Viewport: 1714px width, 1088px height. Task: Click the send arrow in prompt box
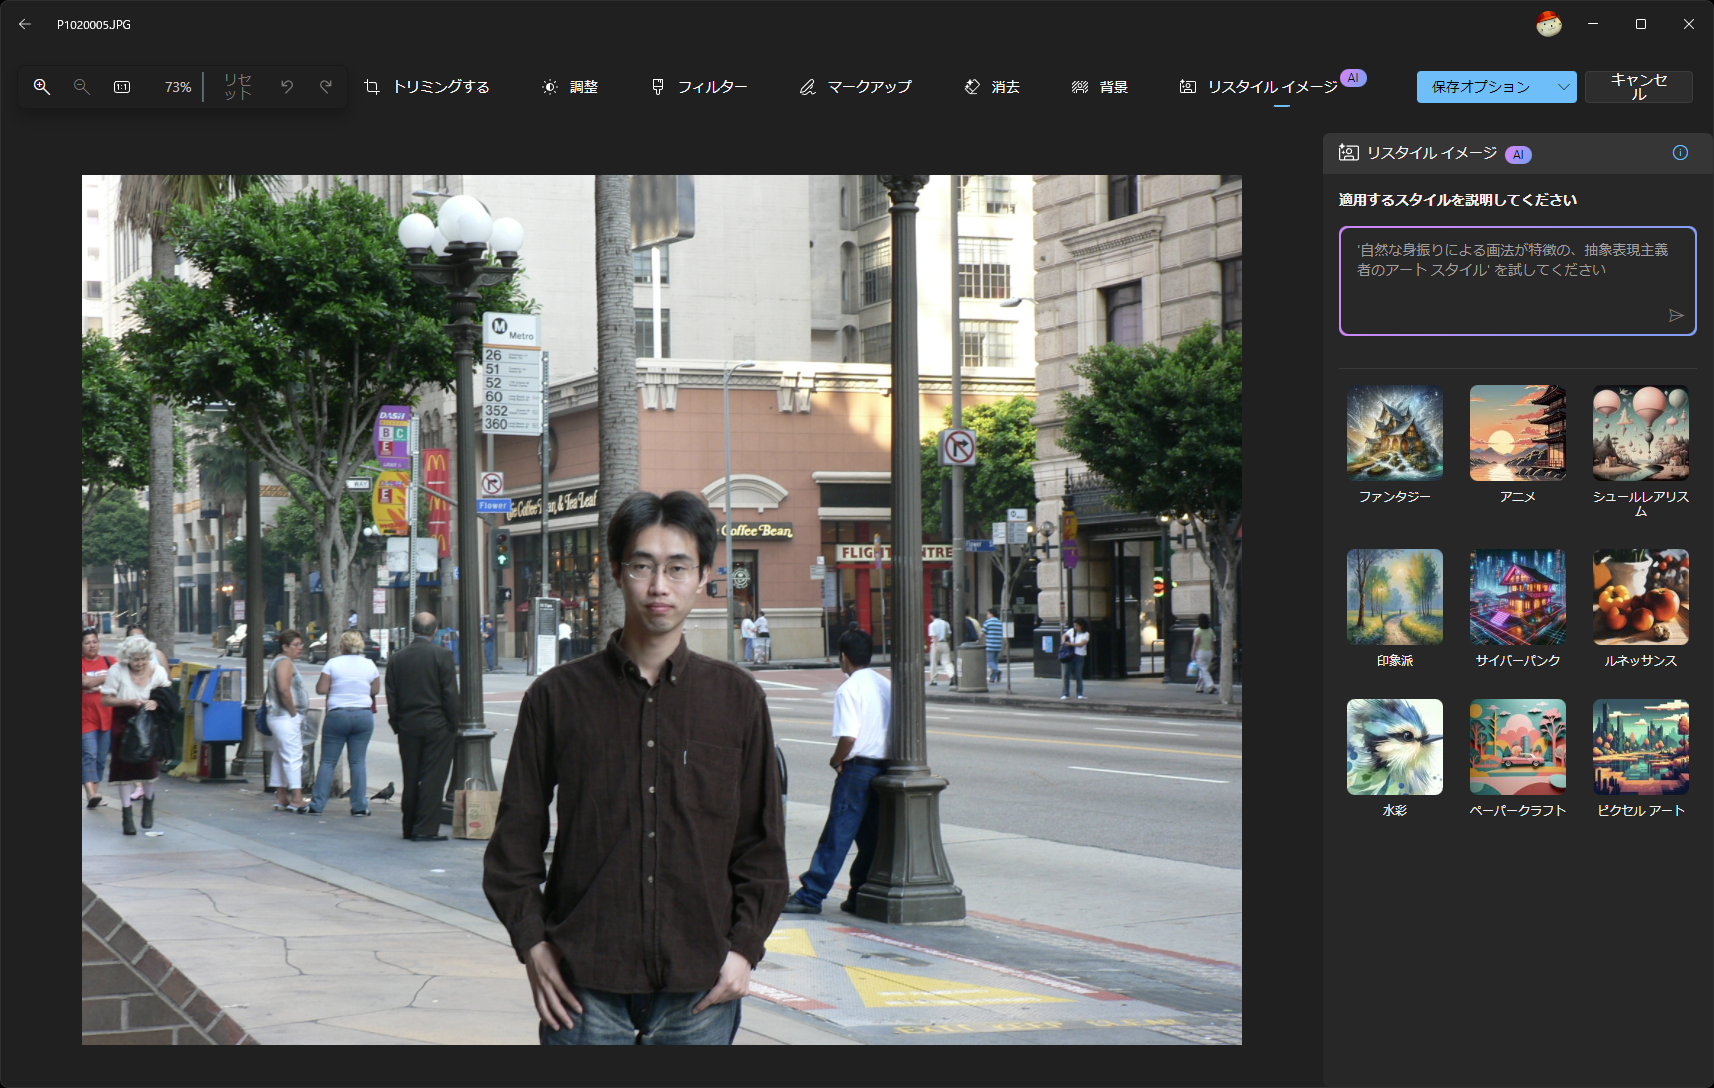click(x=1676, y=316)
